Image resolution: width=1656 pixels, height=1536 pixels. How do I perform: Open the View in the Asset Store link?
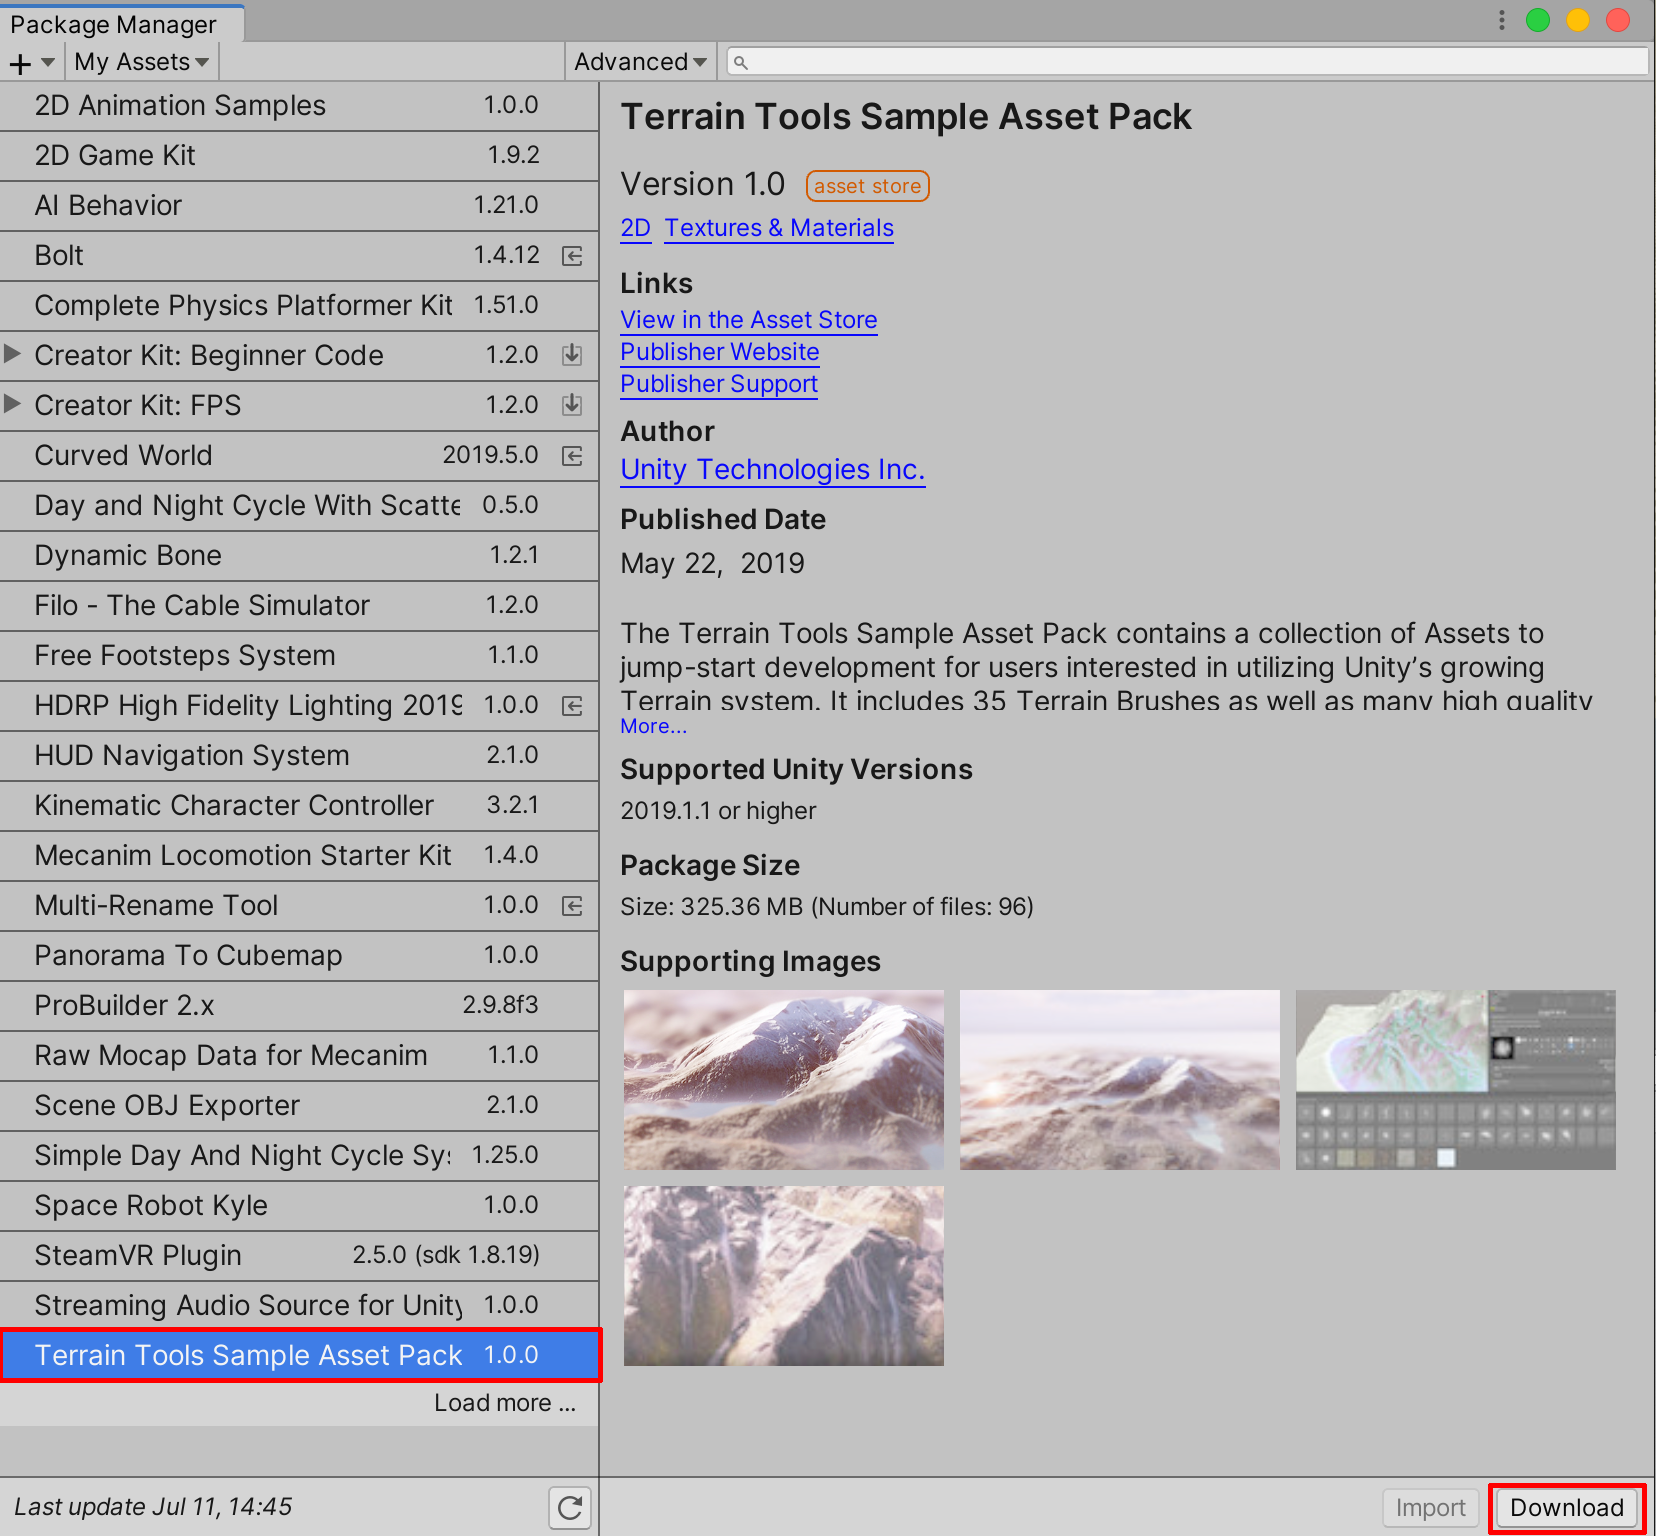click(748, 320)
